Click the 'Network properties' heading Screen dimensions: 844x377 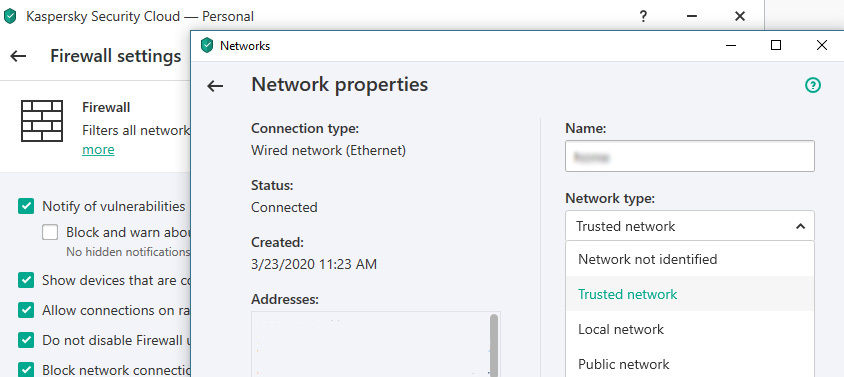tap(340, 85)
